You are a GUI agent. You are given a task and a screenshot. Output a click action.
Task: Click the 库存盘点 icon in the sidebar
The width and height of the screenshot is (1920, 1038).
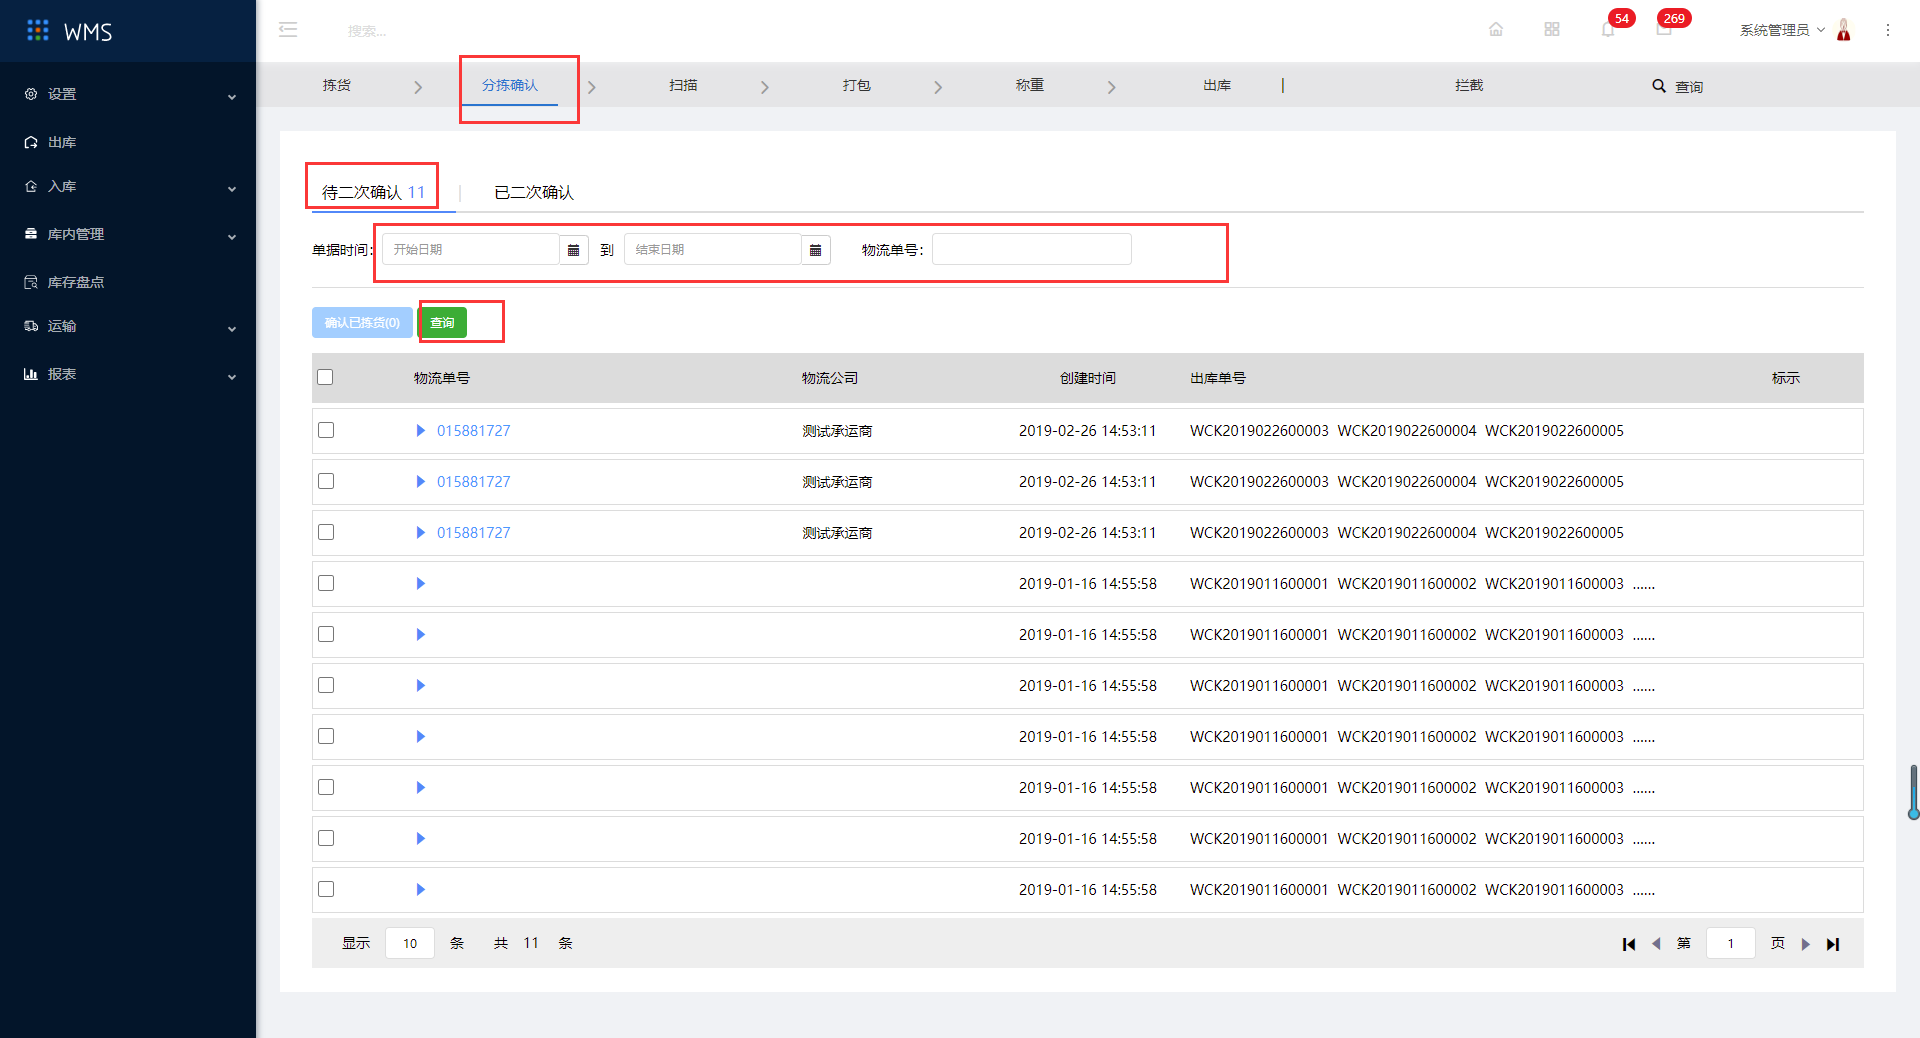pyautogui.click(x=31, y=282)
